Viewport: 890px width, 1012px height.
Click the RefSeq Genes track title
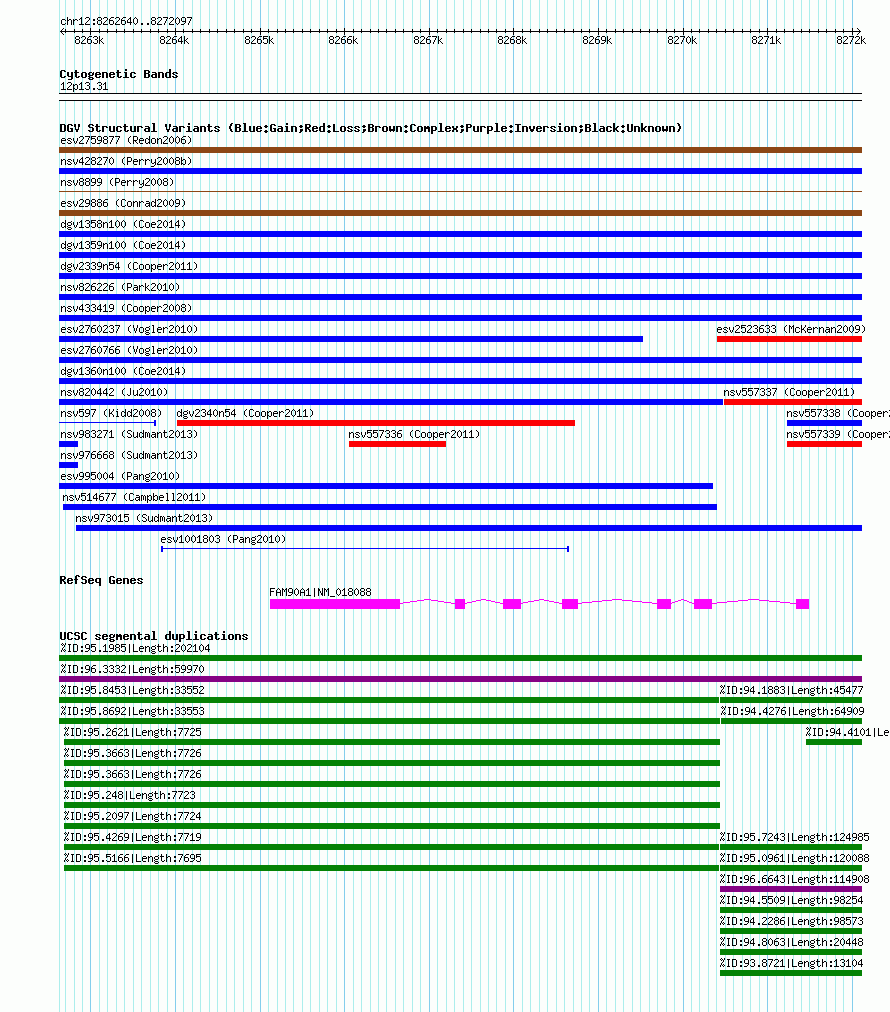point(101,580)
